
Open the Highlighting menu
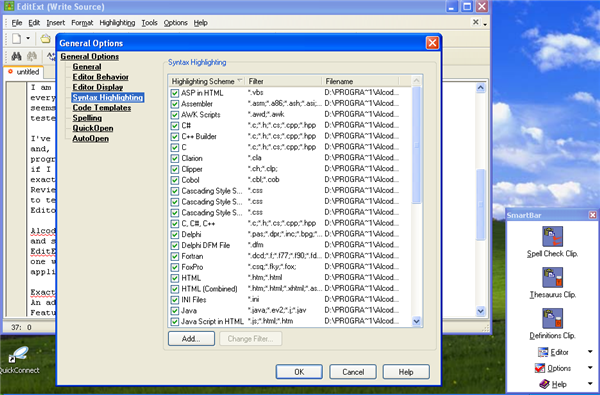(117, 23)
